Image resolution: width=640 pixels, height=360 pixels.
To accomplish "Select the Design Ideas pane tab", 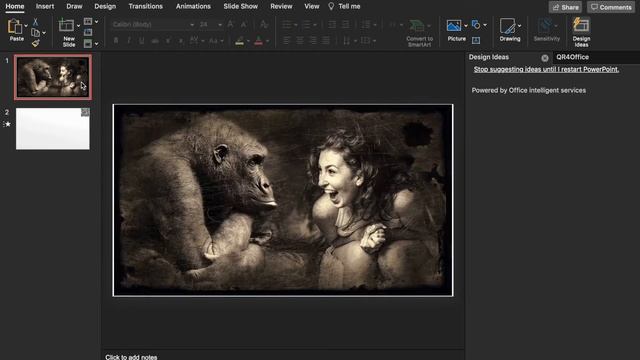I will [489, 57].
